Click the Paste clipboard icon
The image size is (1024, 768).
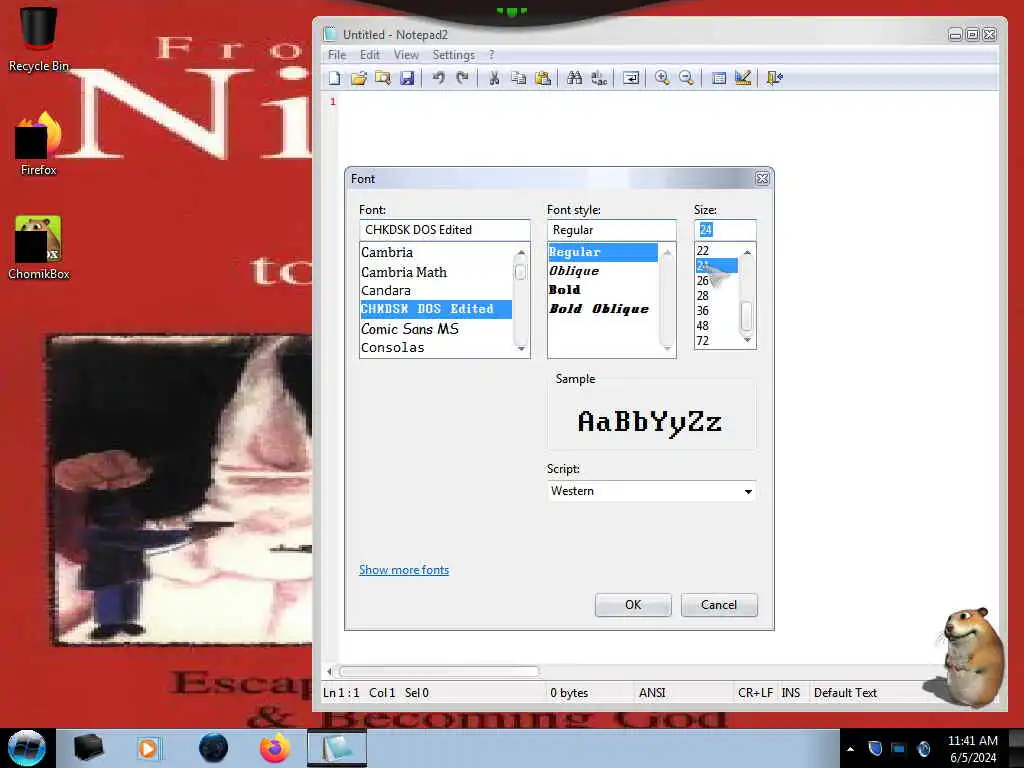tap(543, 78)
